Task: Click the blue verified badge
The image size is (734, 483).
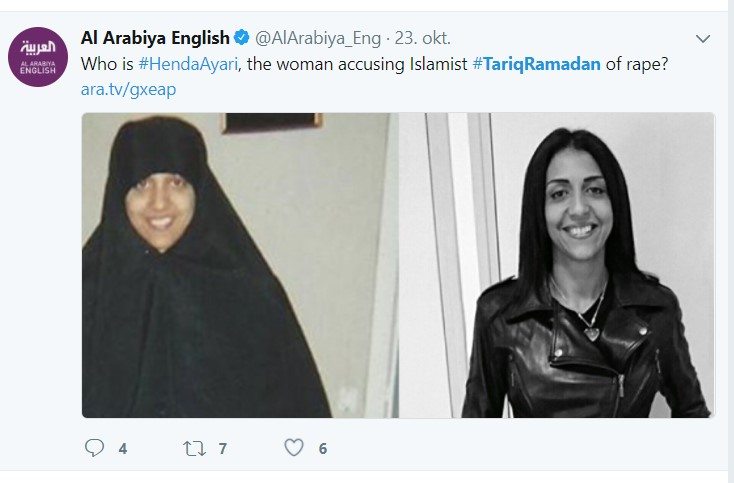Action: pyautogui.click(x=242, y=37)
